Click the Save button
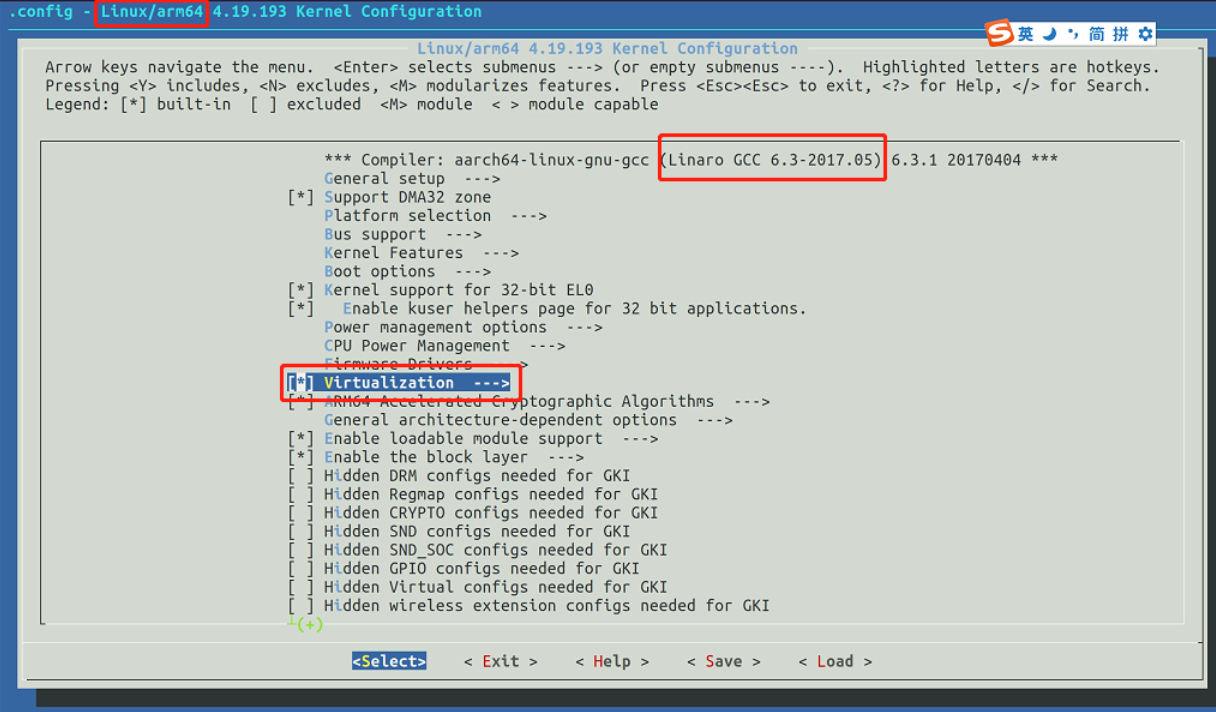Viewport: 1216px width, 712px height. 723,661
